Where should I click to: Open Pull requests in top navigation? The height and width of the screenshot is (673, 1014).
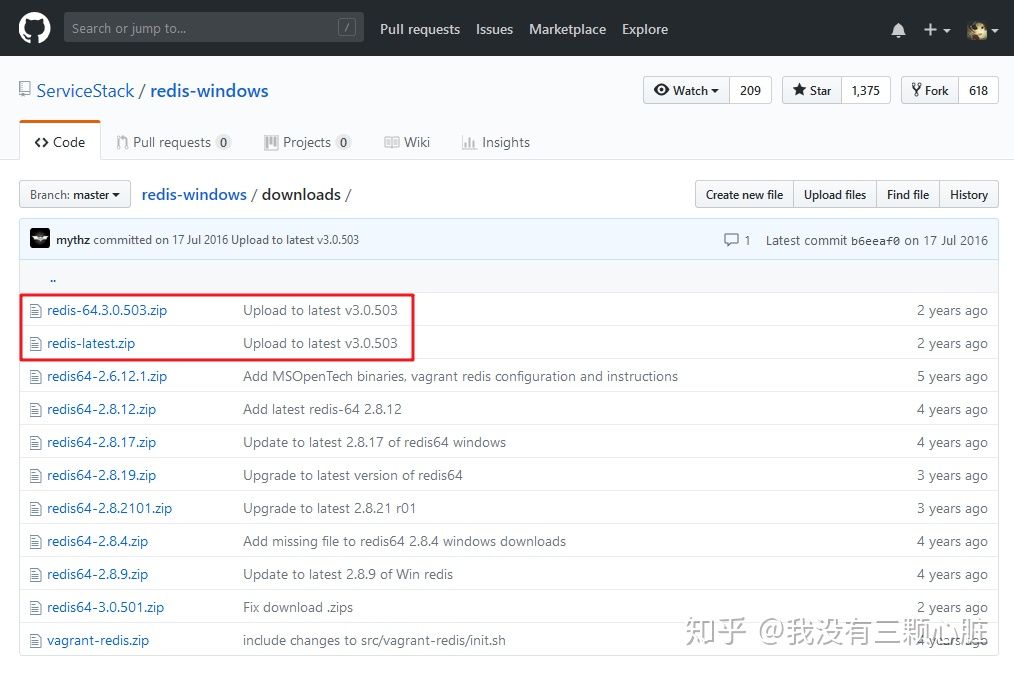[420, 29]
